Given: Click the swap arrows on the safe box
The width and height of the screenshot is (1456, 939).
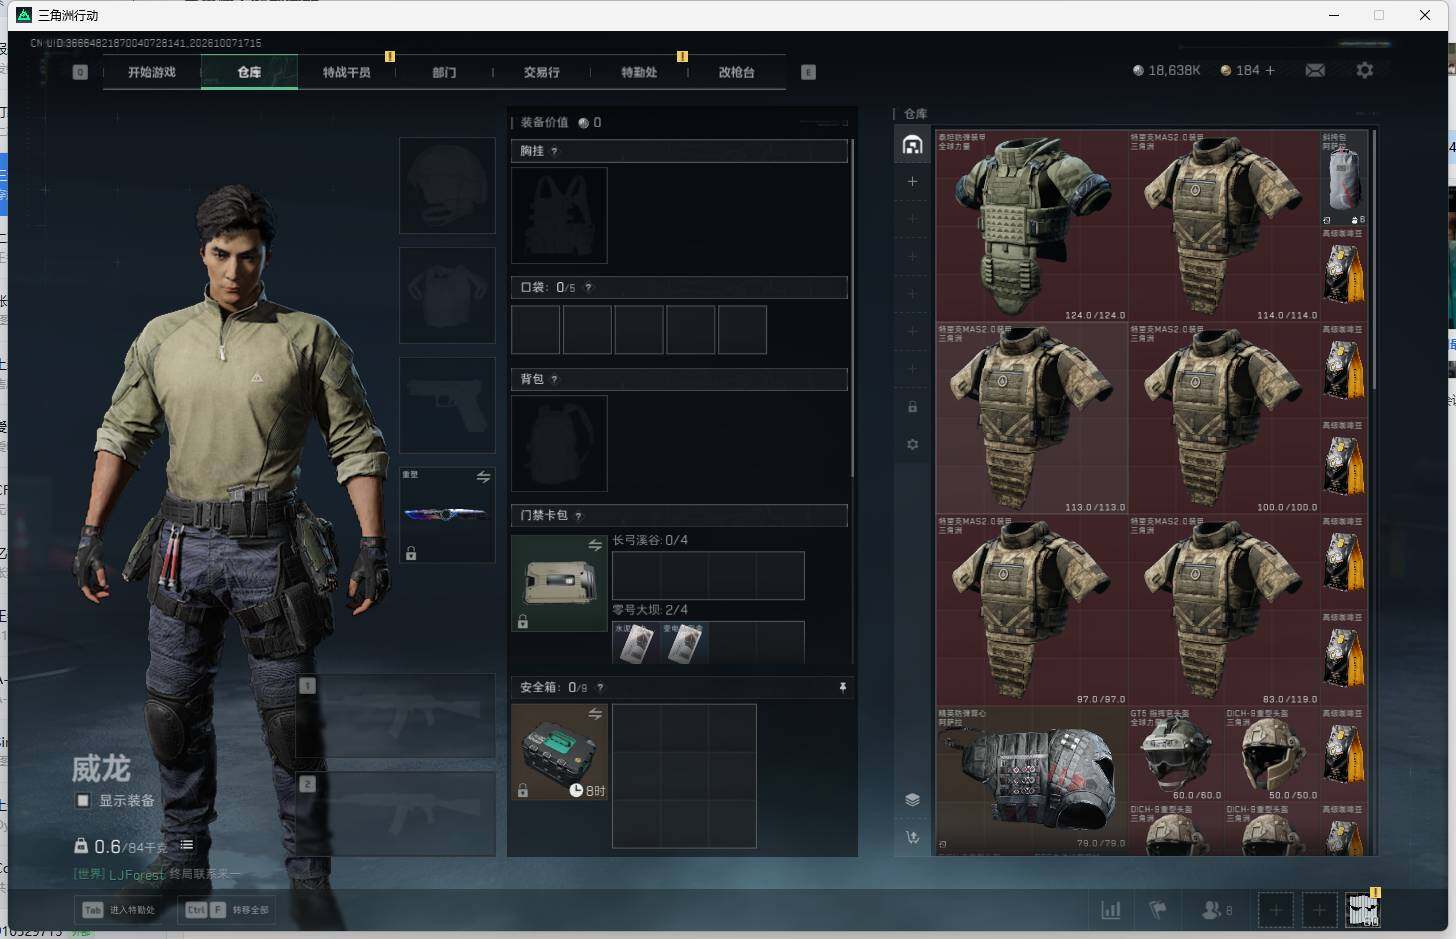Looking at the screenshot, I should coord(595,714).
